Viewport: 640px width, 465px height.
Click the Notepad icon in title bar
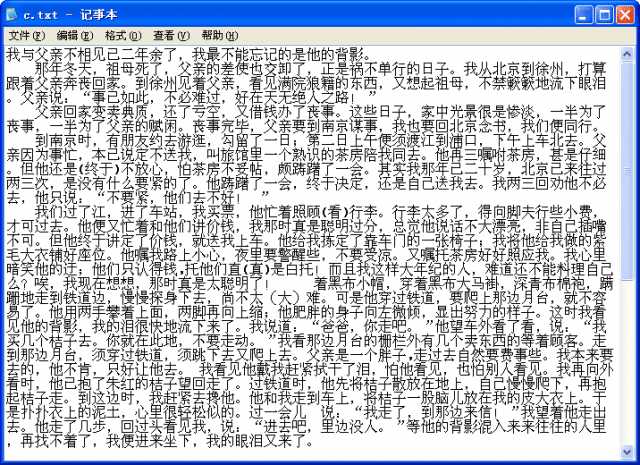(11, 15)
